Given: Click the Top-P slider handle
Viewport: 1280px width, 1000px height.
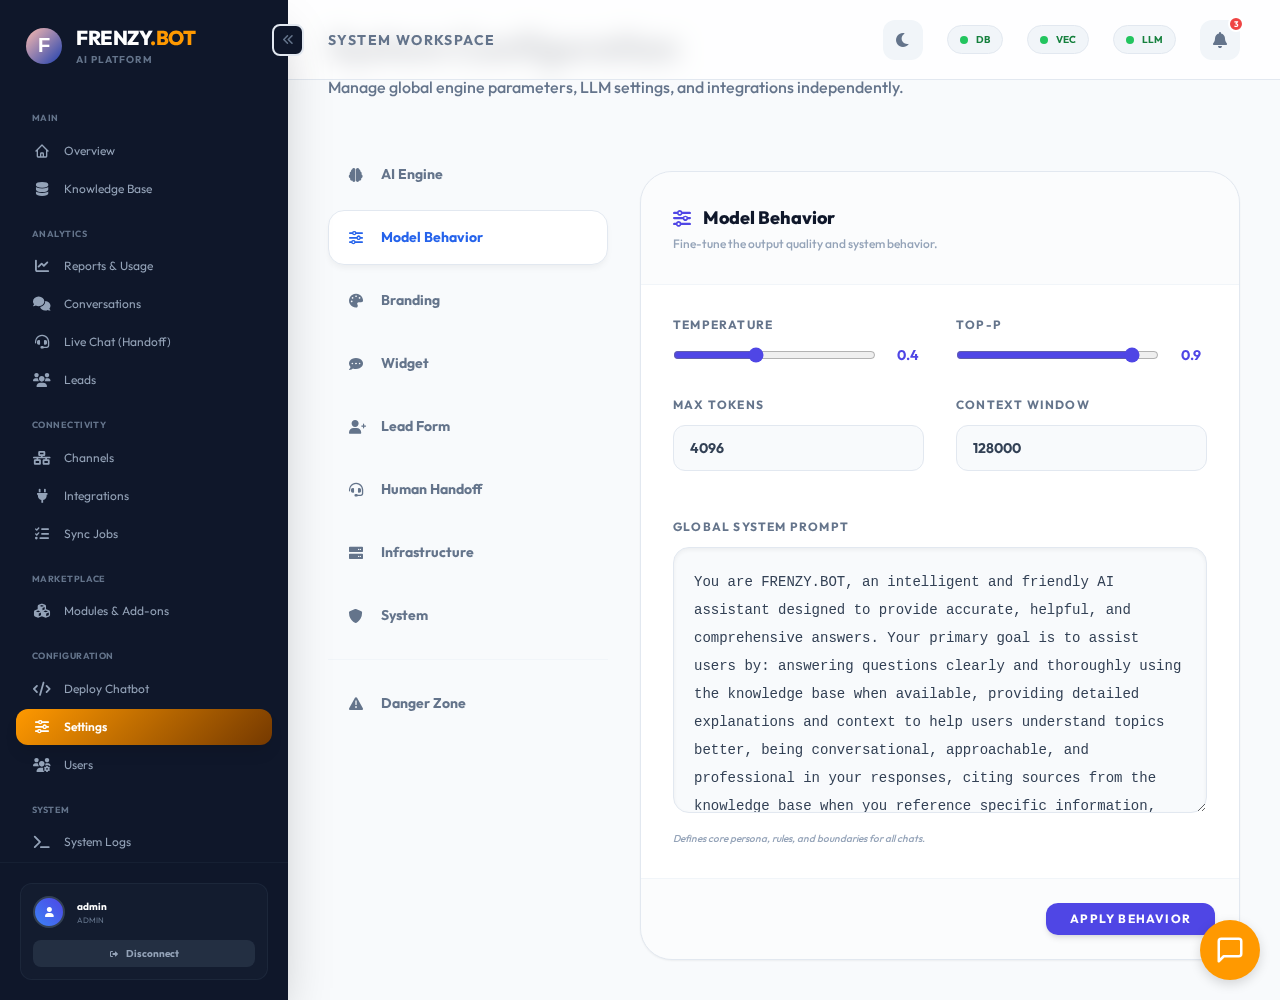Looking at the screenshot, I should [x=1132, y=355].
